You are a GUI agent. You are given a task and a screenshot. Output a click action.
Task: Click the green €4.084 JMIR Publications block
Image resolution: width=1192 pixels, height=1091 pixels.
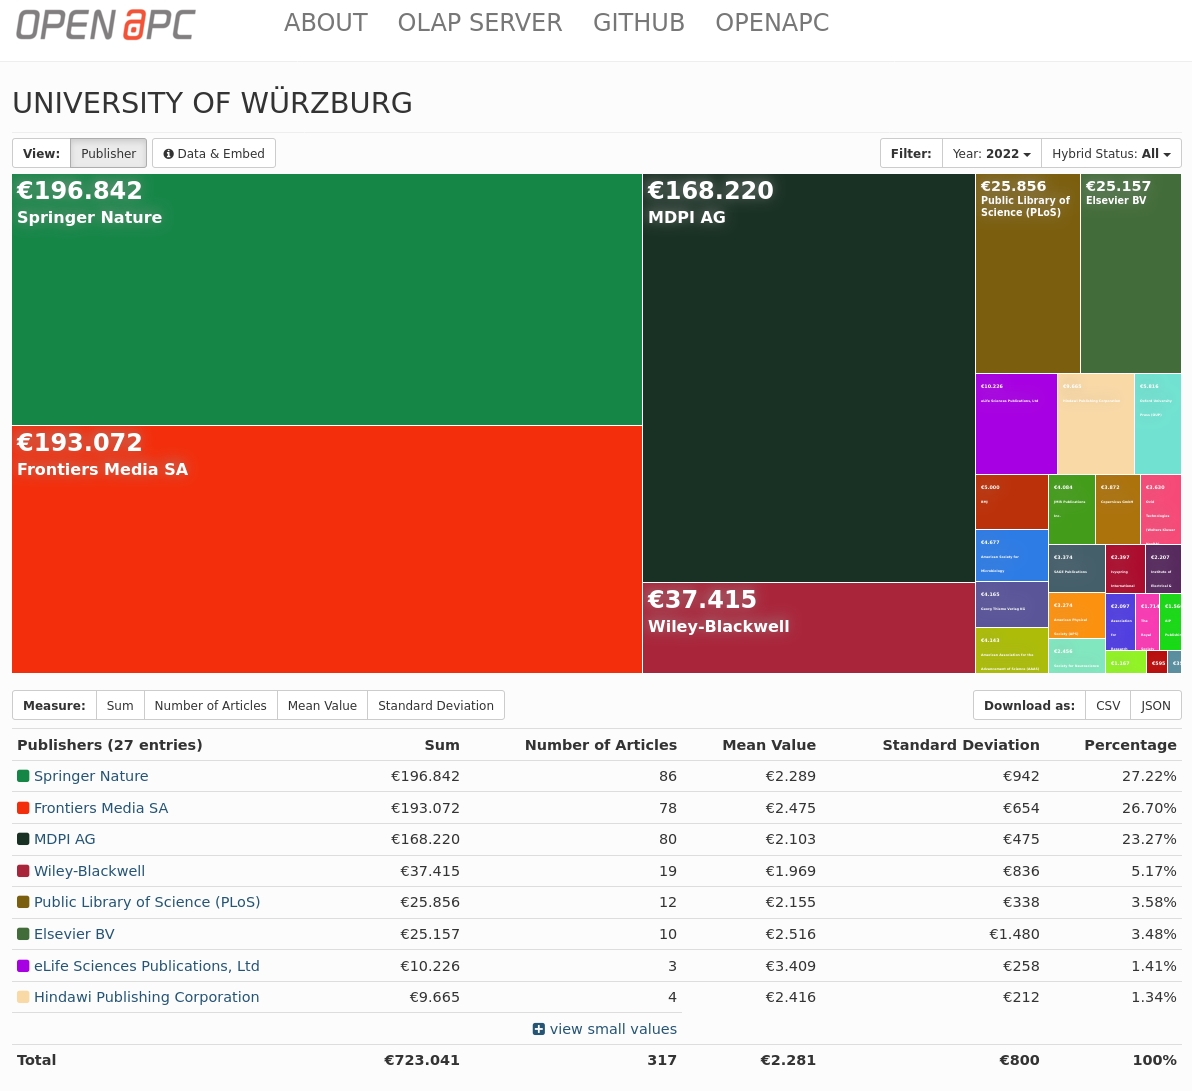coord(1072,509)
